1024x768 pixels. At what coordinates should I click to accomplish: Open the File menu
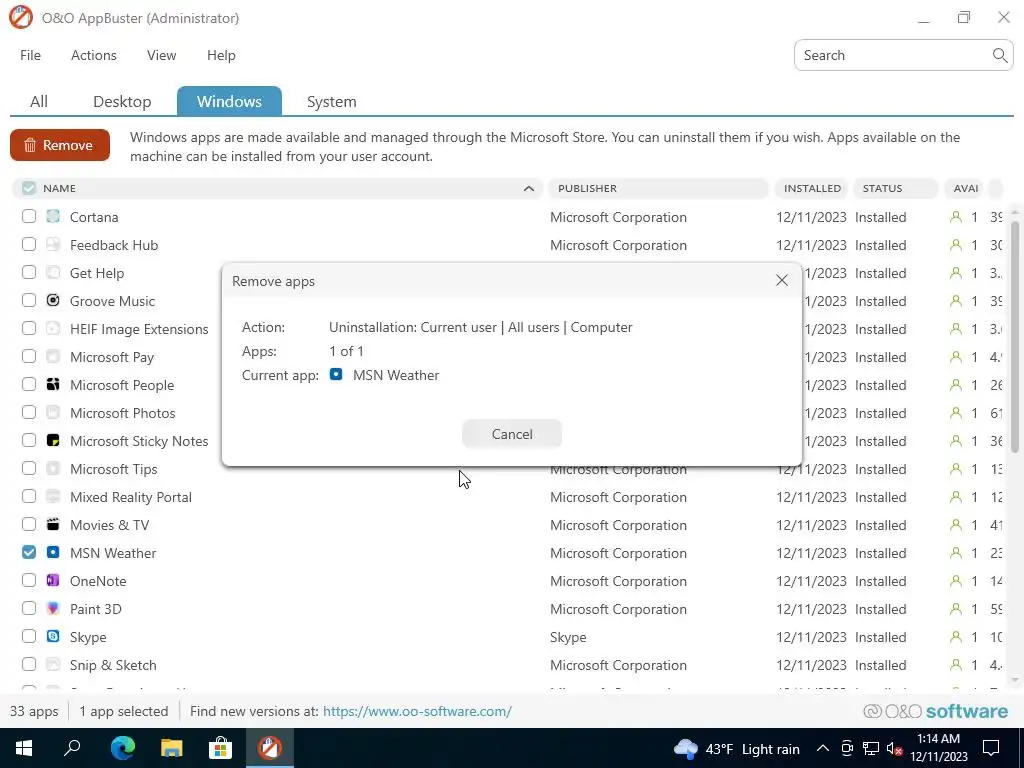tap(30, 56)
